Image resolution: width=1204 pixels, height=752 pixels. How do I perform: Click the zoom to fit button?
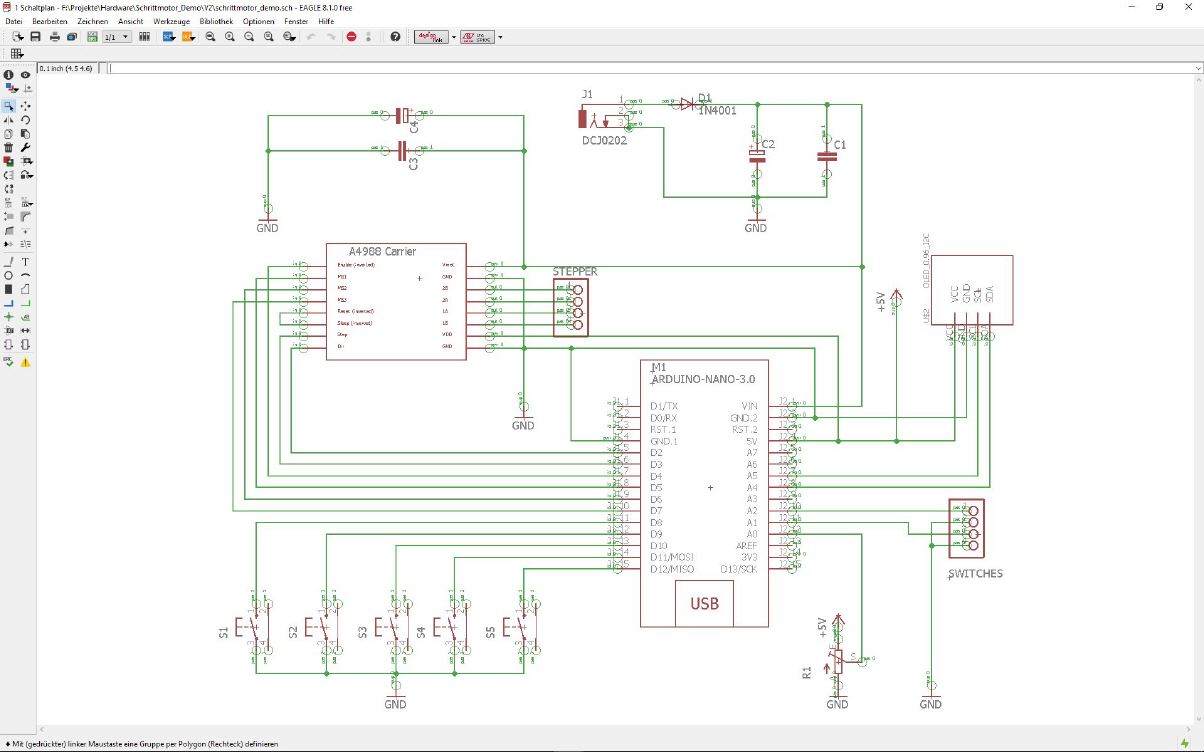(x=210, y=37)
